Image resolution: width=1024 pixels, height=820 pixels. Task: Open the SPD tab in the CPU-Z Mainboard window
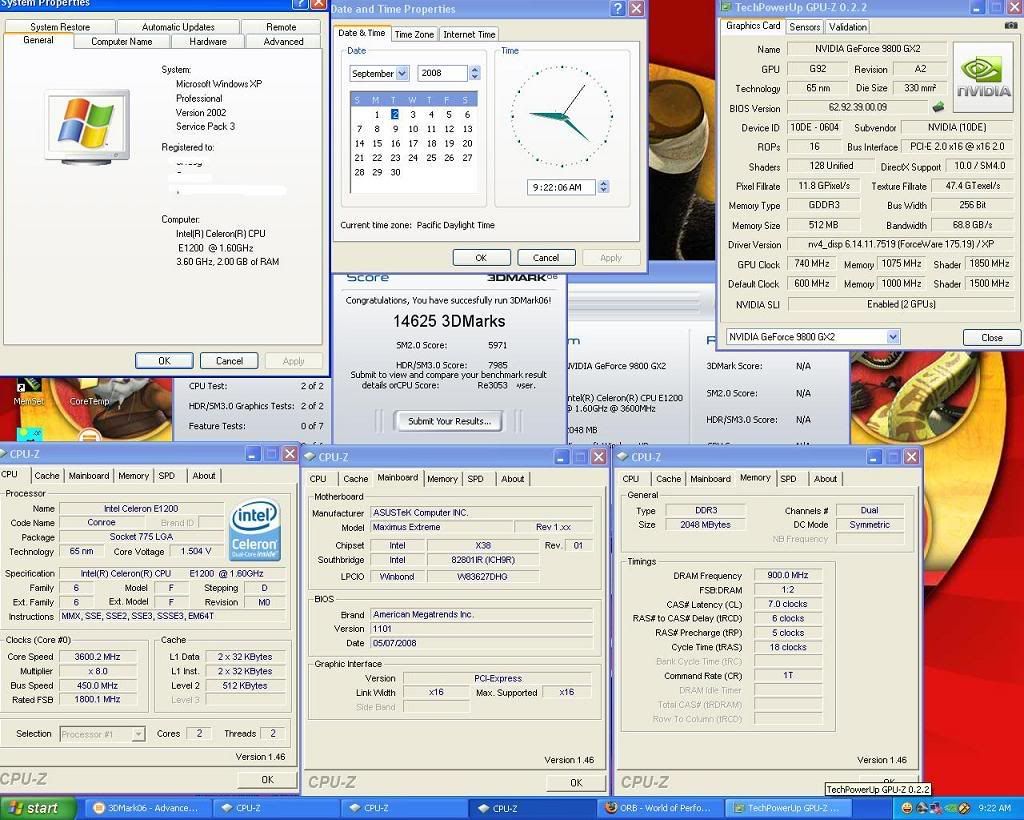coord(475,479)
